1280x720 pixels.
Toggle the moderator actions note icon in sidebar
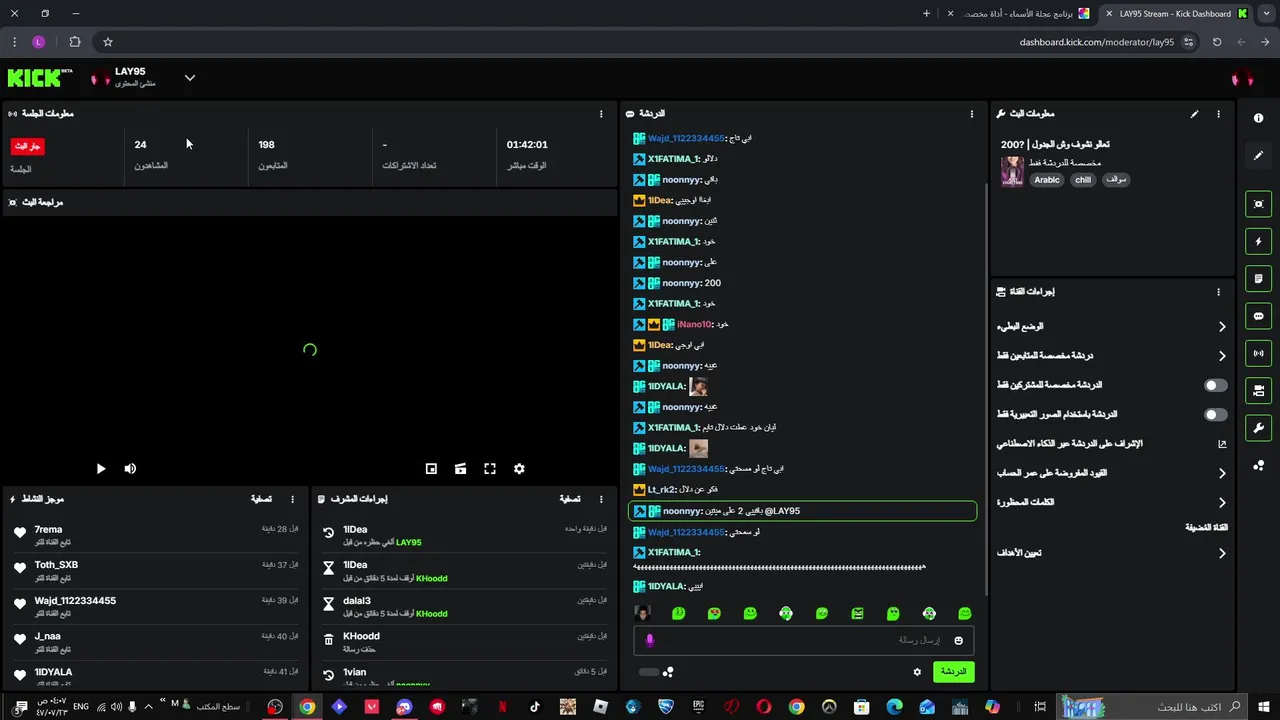tap(1258, 279)
